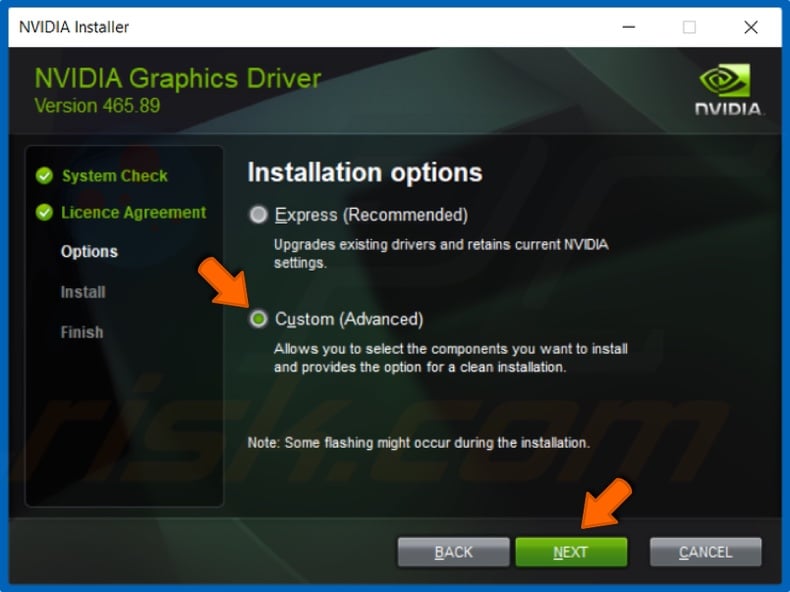Click the 'Upgrades existing drivers' description text
Screen dimensions: 790x592
tap(441, 253)
